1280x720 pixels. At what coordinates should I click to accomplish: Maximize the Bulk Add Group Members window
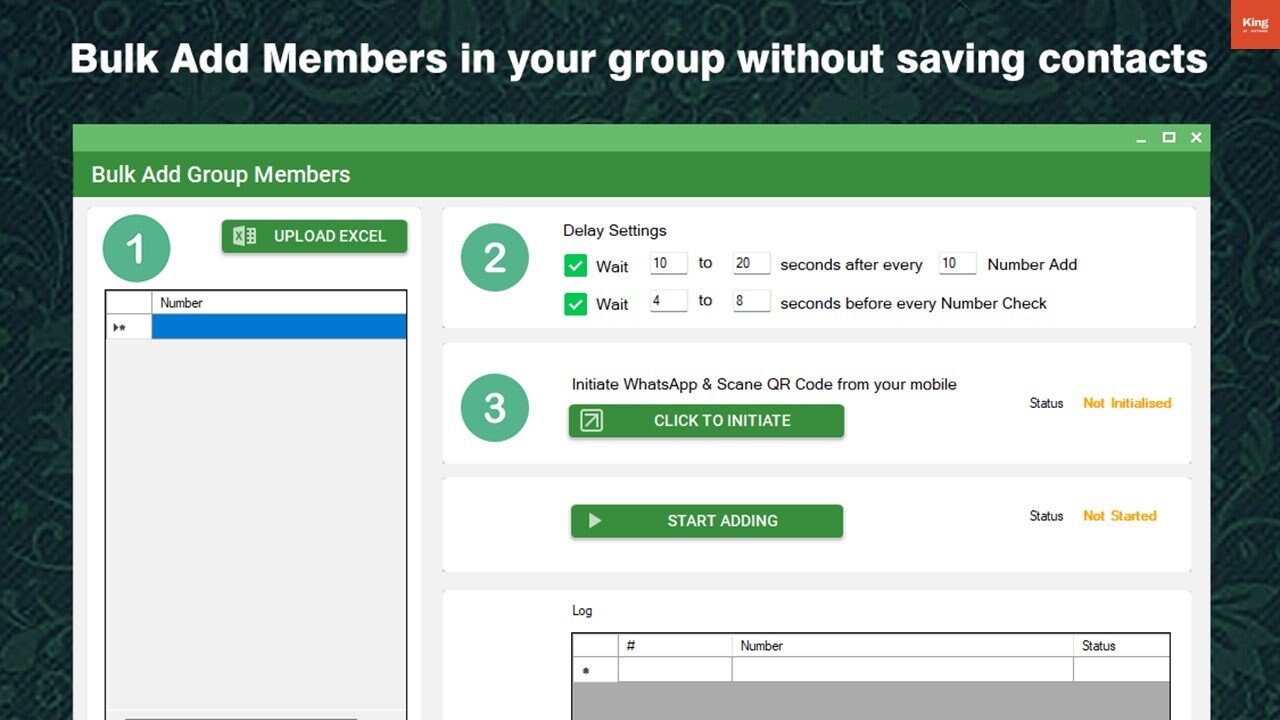click(1168, 138)
